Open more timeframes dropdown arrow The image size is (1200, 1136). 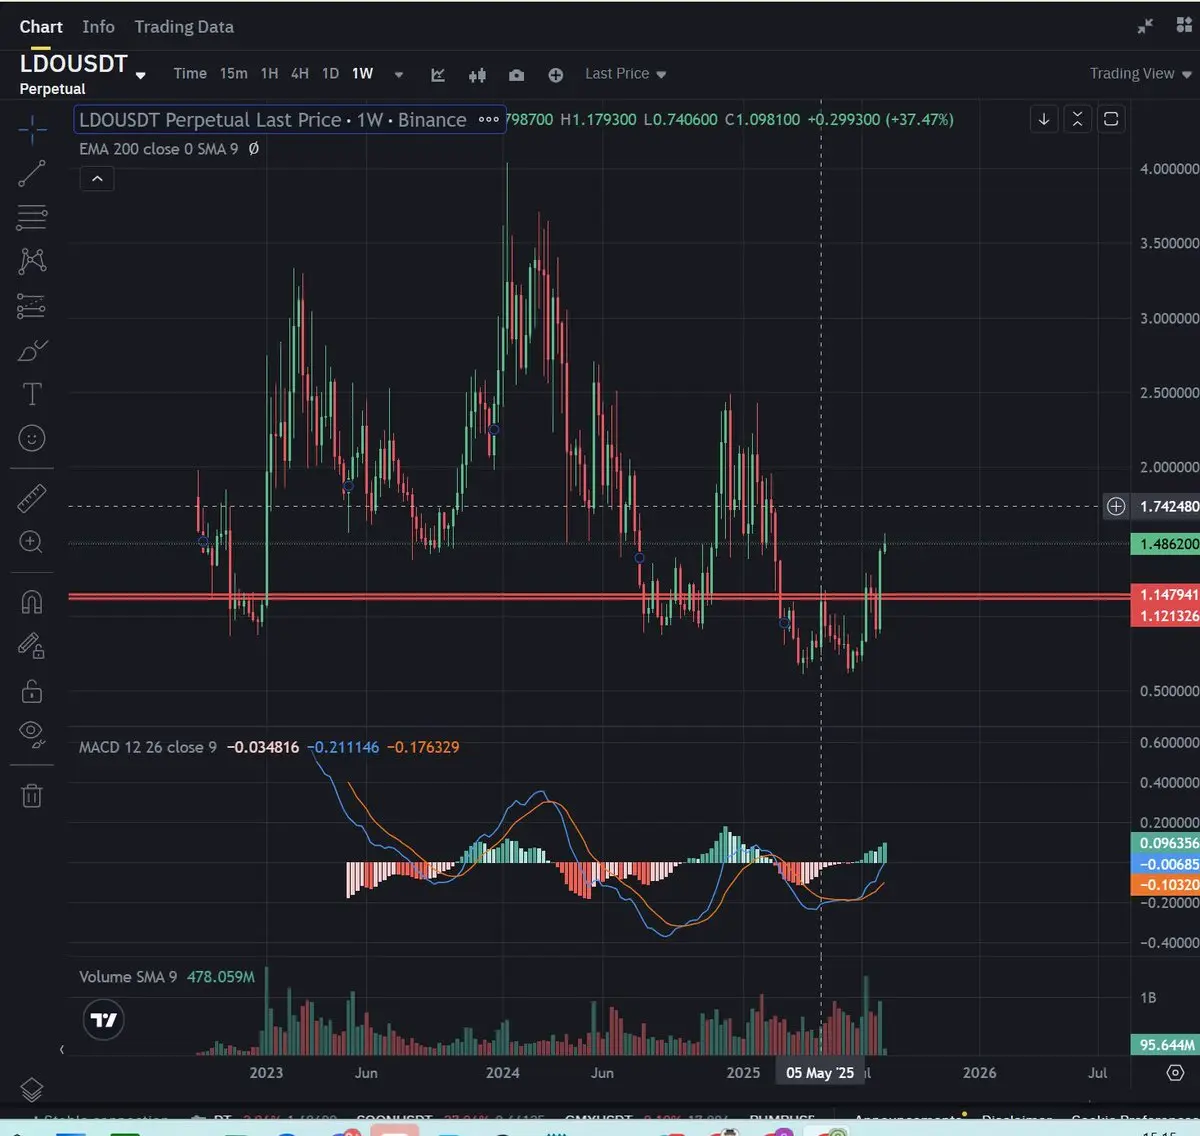click(x=399, y=74)
